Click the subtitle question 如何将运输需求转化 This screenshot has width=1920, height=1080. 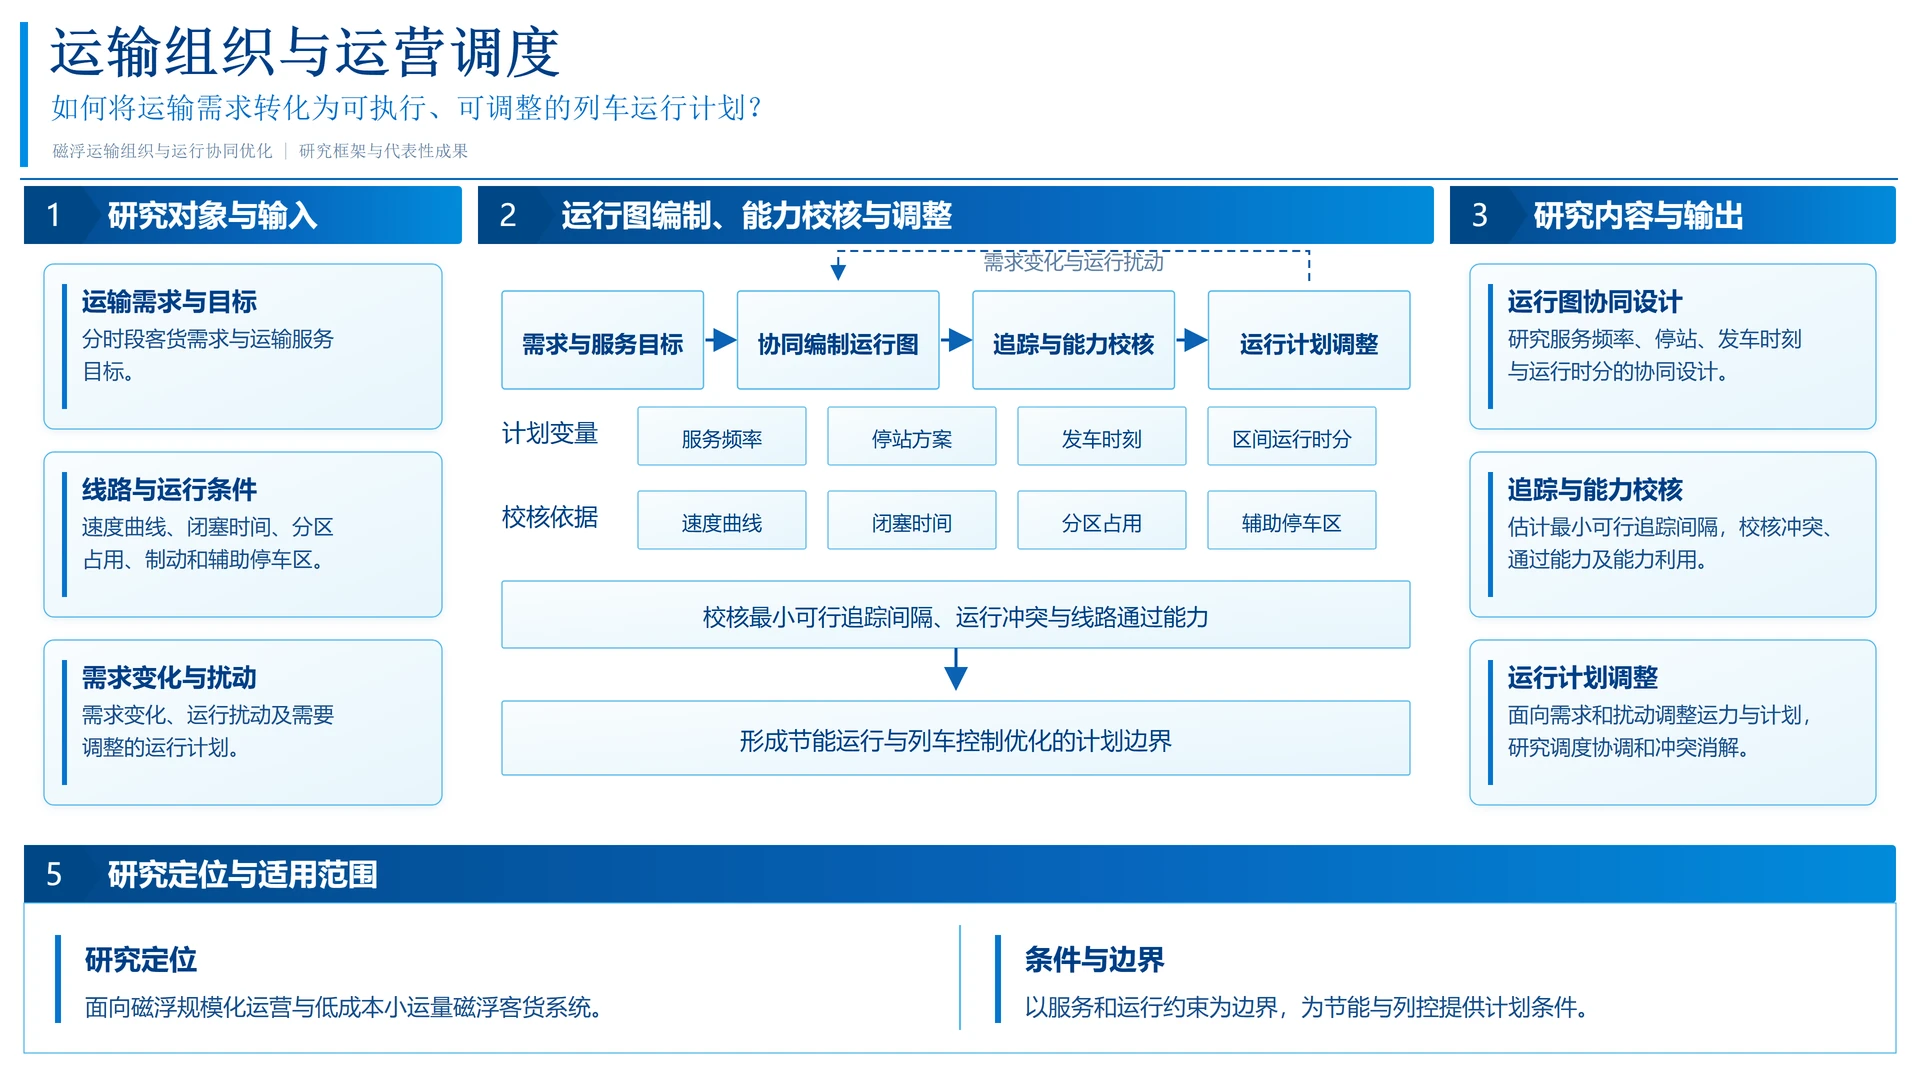[407, 108]
